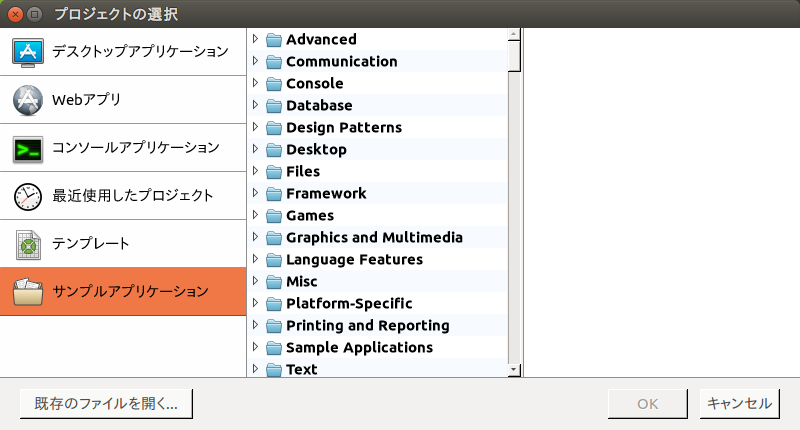Screen dimensions: 800x430
Task: Click scrollbar down arrow in sample list
Action: point(514,370)
